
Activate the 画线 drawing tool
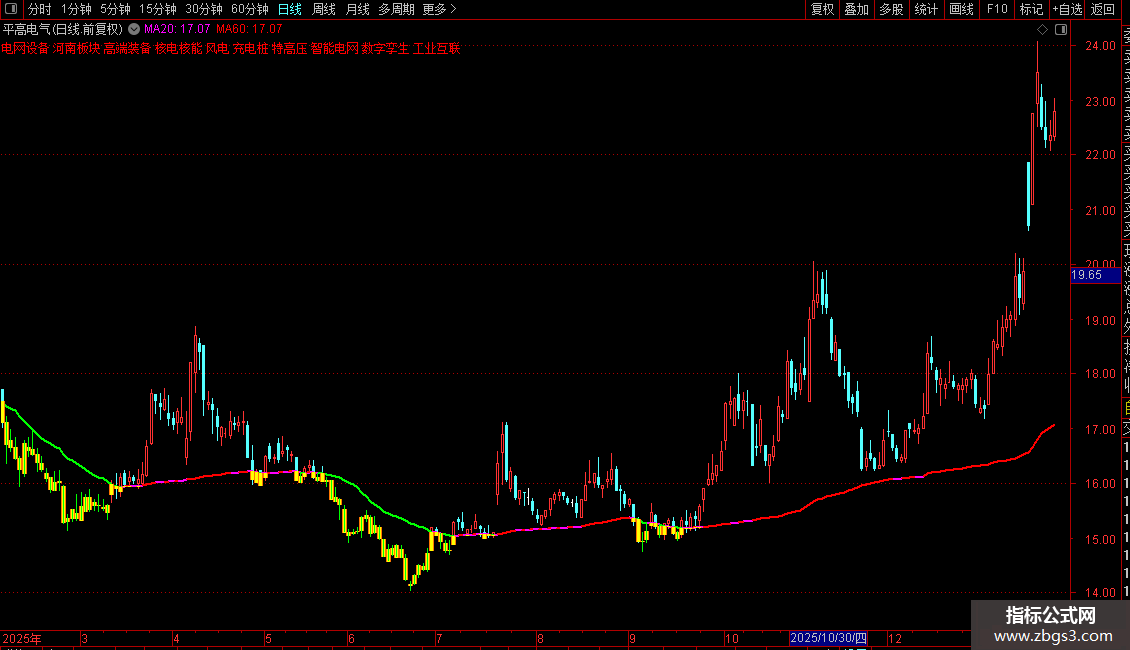961,9
